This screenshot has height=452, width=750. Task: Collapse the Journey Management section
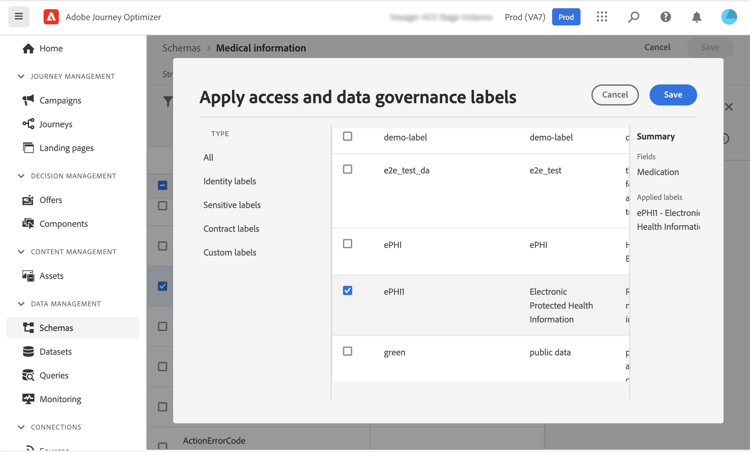21,76
